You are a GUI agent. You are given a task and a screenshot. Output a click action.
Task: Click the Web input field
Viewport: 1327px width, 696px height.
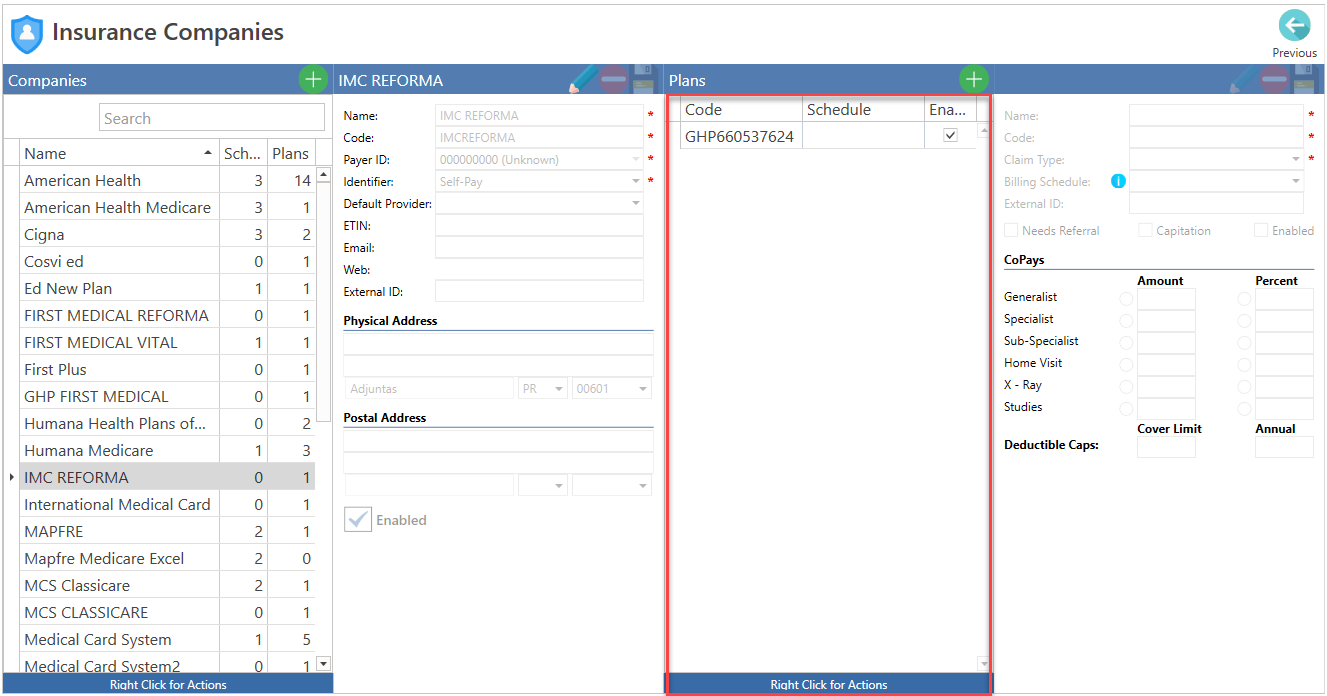[x=539, y=269]
